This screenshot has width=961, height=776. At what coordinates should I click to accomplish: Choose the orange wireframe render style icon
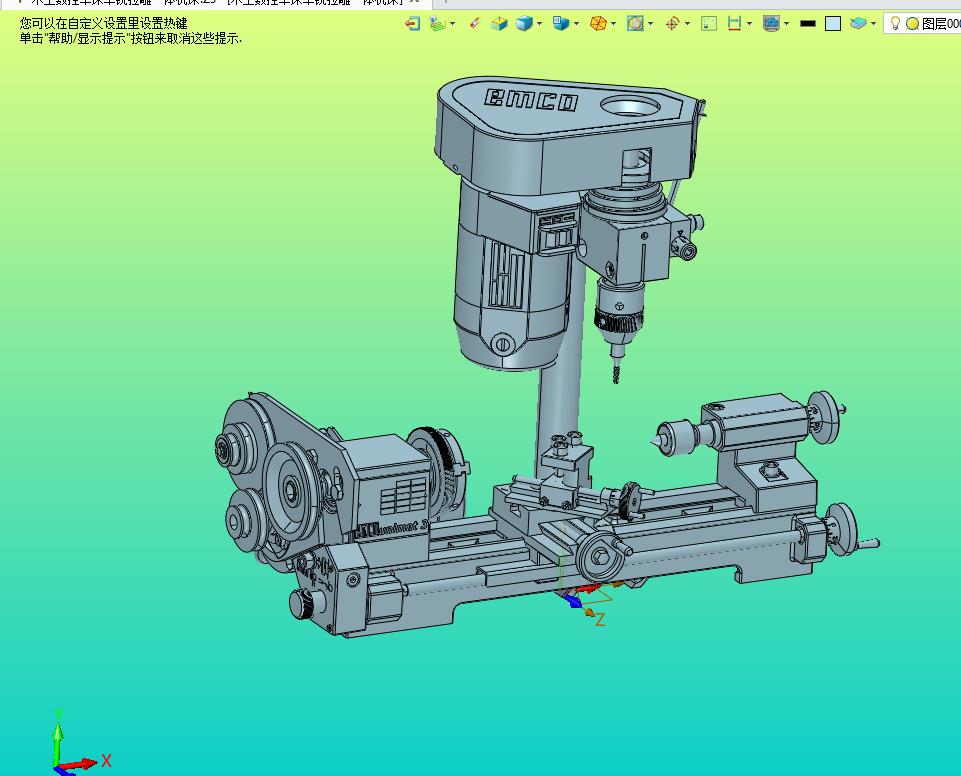point(598,23)
